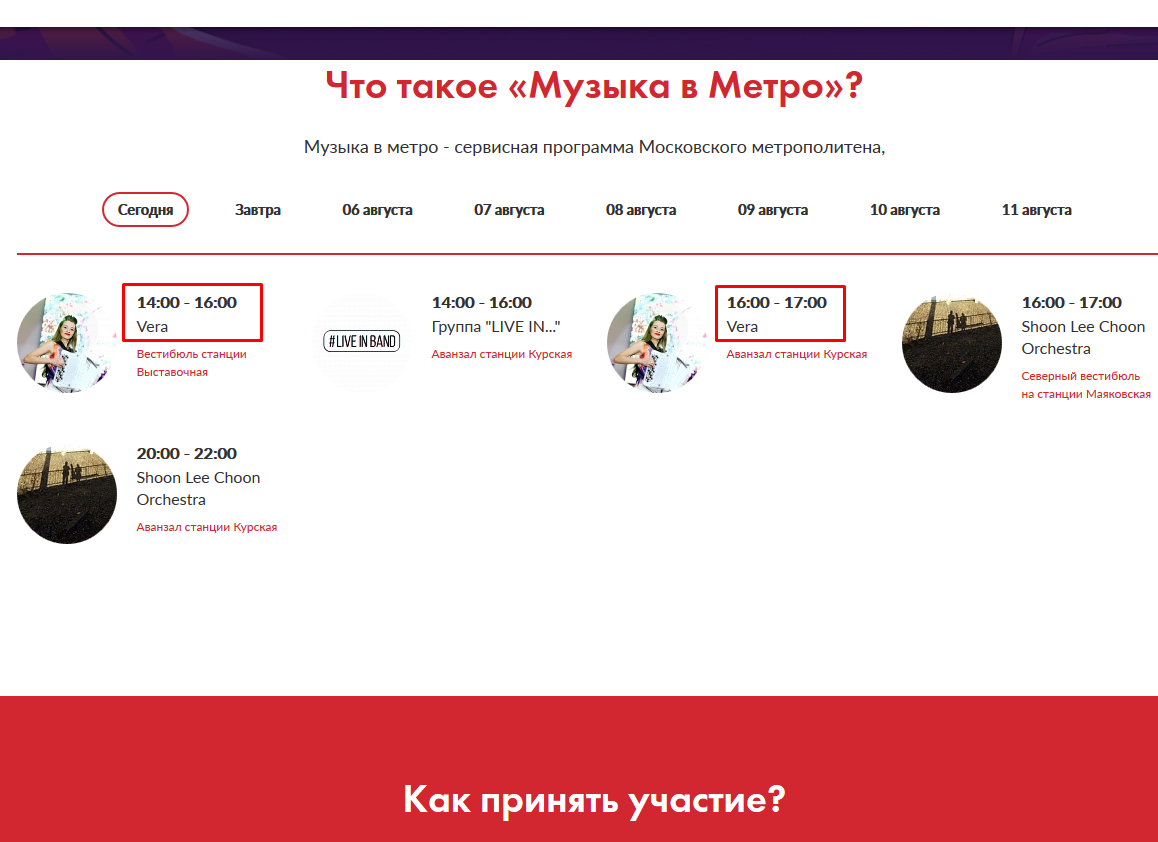
Task: Click Vera's photo for the 14:00 performance
Action: [67, 343]
